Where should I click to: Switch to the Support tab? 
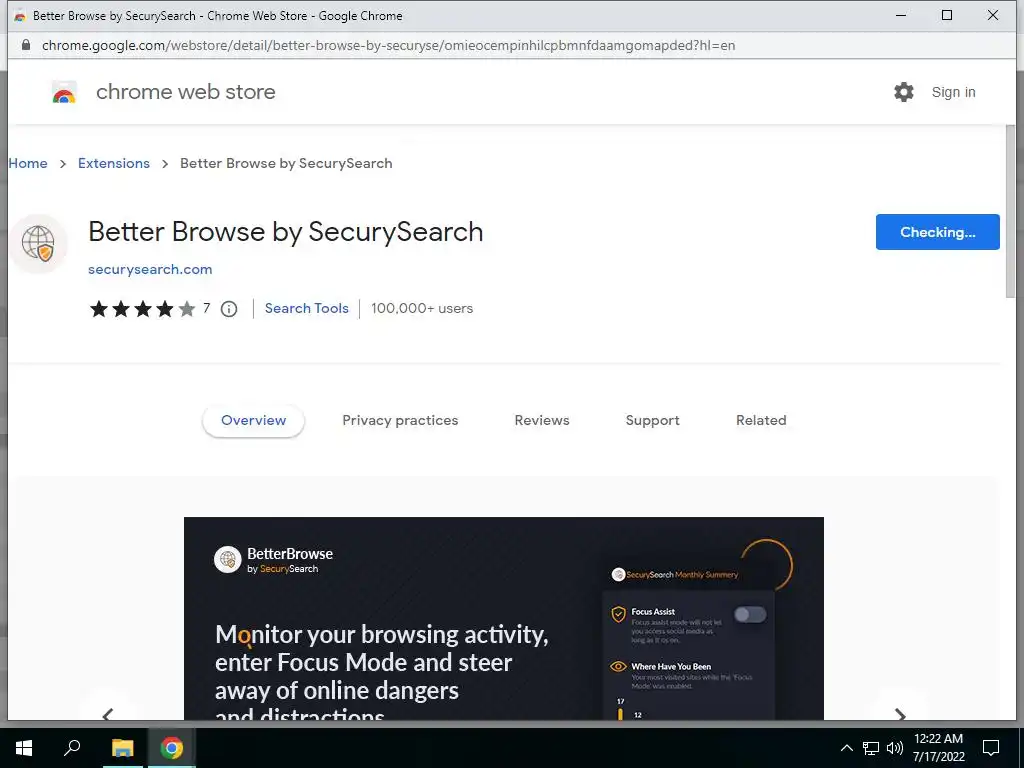652,421
